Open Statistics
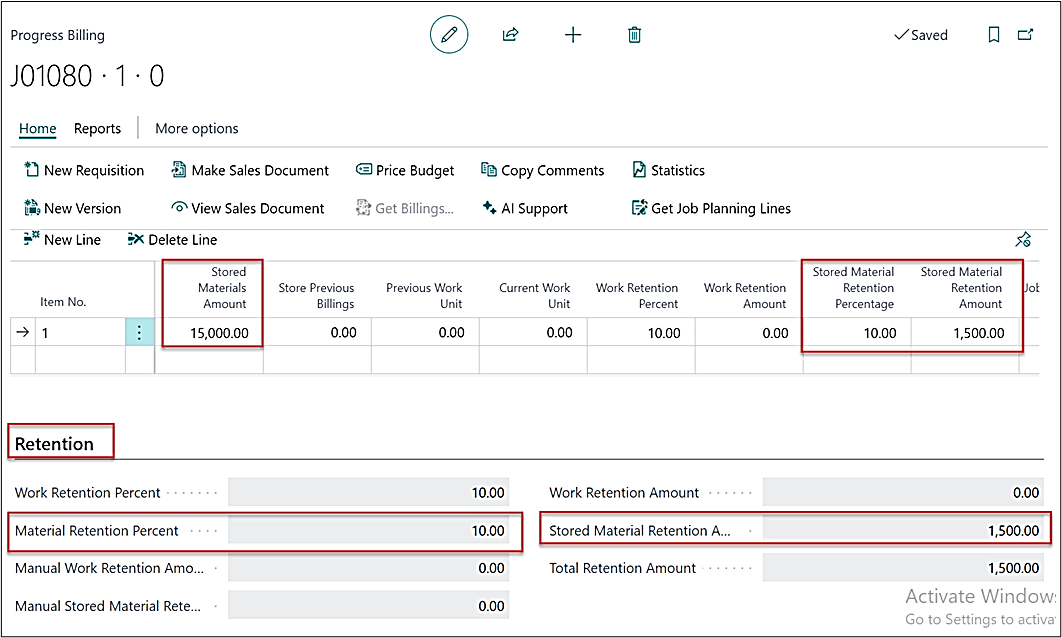Screen dimensions: 1062x638 (668, 170)
